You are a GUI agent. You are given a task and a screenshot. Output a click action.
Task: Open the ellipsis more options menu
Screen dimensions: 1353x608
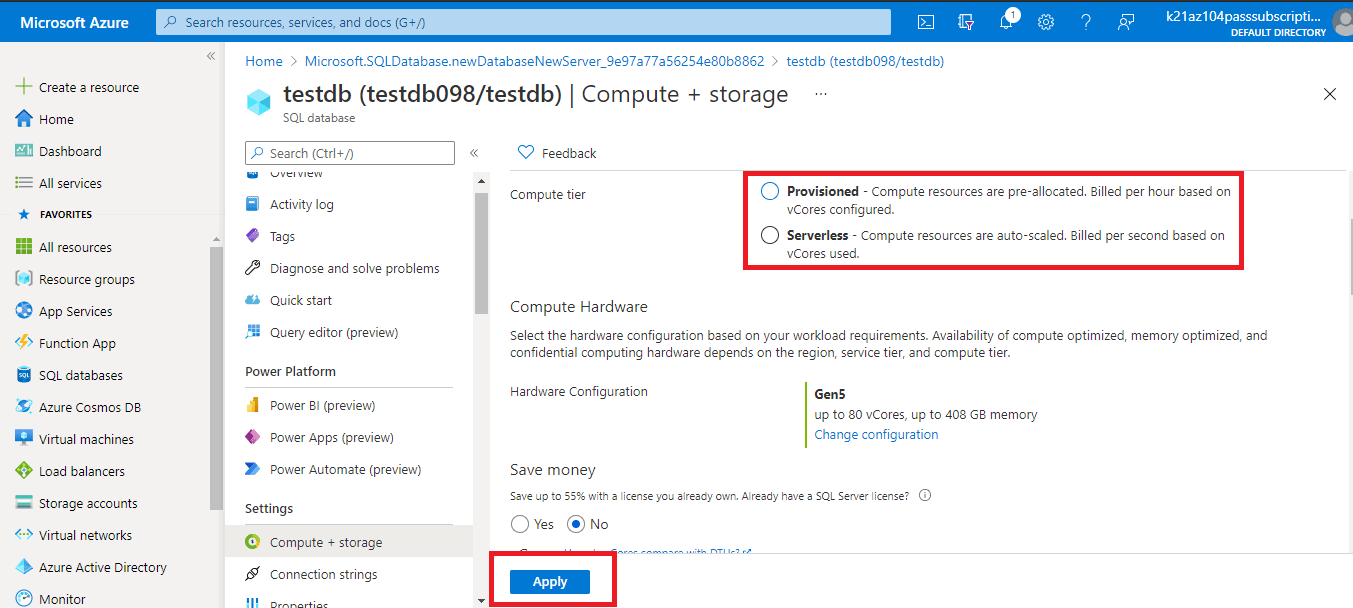pos(821,94)
